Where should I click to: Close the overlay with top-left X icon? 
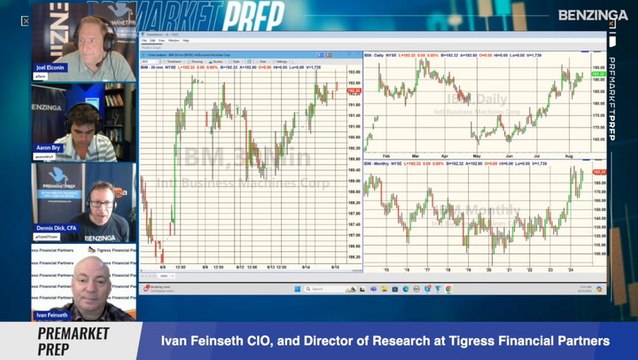click(x=25, y=21)
